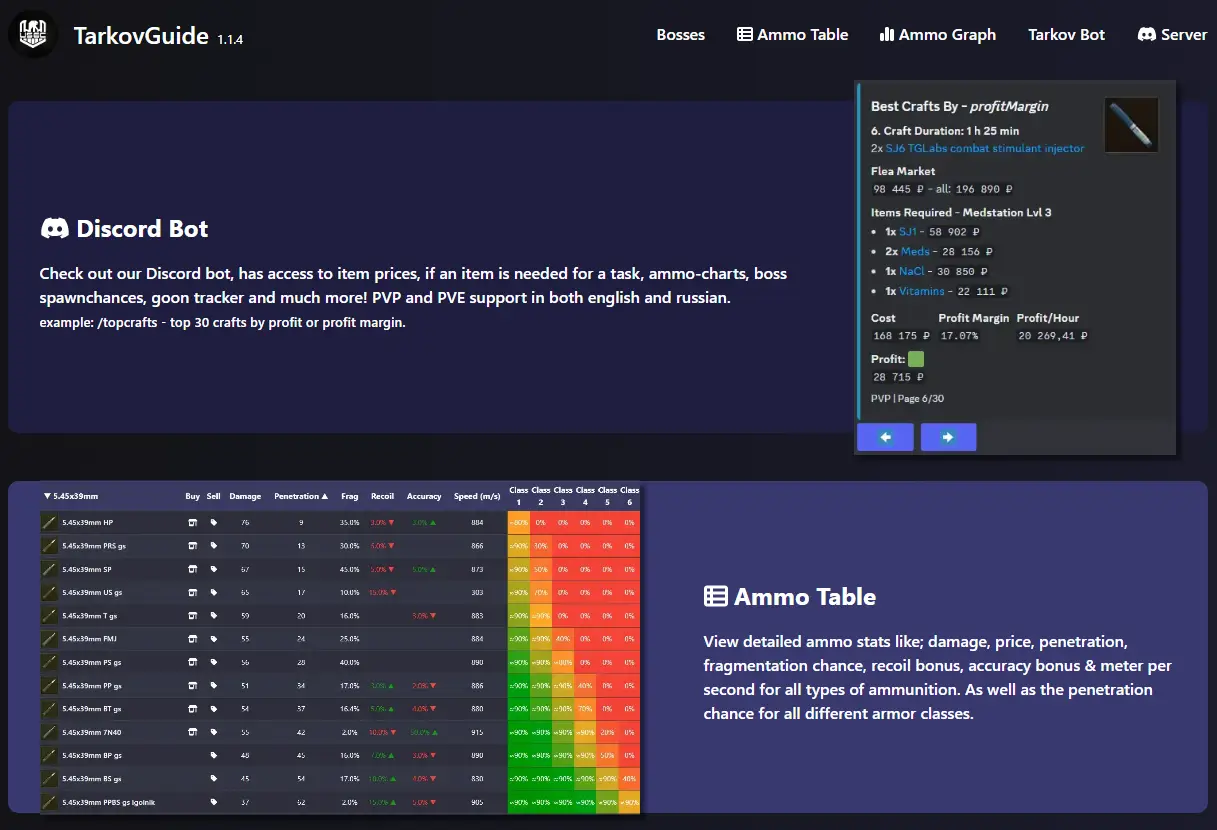
Task: Go to next craft page arrow
Action: tap(948, 437)
